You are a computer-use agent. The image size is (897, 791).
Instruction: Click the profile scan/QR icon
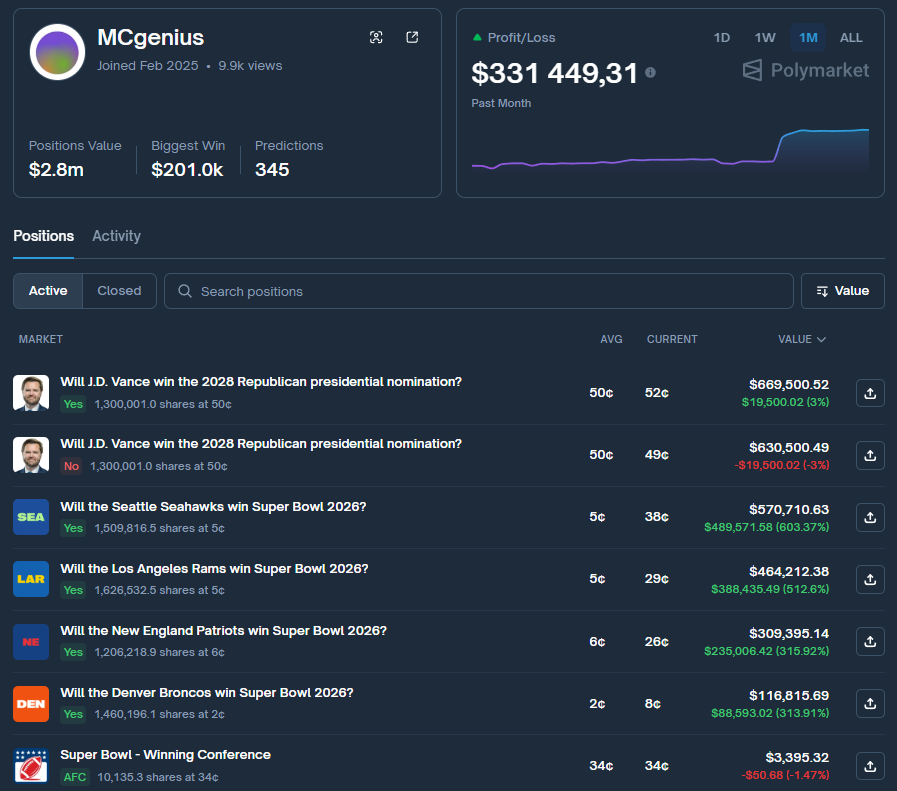pos(376,37)
